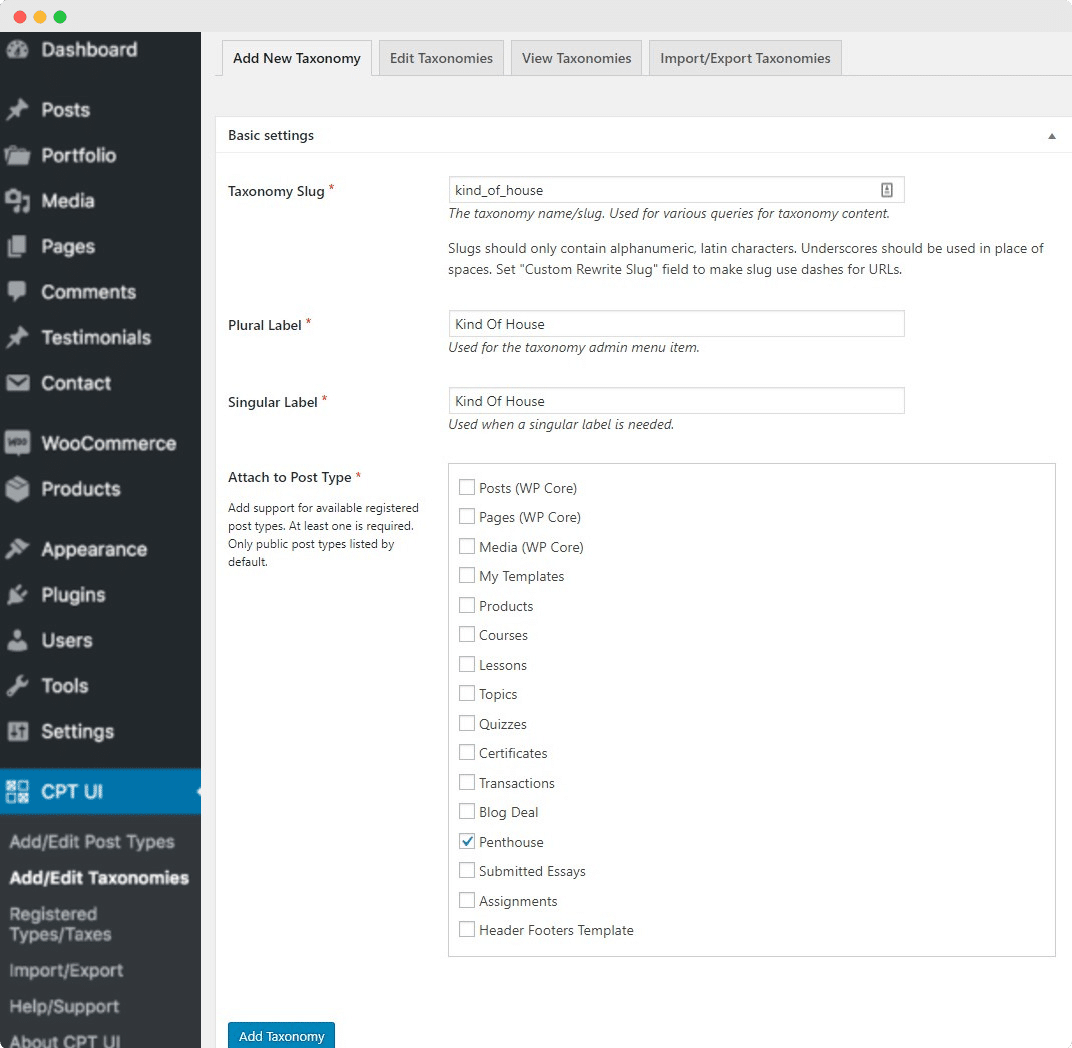The image size is (1072, 1048).
Task: Click the Dashboard gauge icon
Action: point(18,49)
